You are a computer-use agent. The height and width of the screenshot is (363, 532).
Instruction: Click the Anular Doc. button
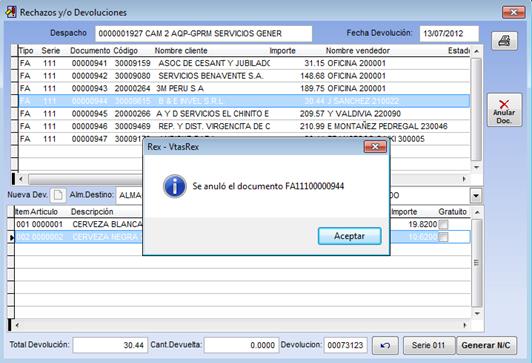pos(504,110)
